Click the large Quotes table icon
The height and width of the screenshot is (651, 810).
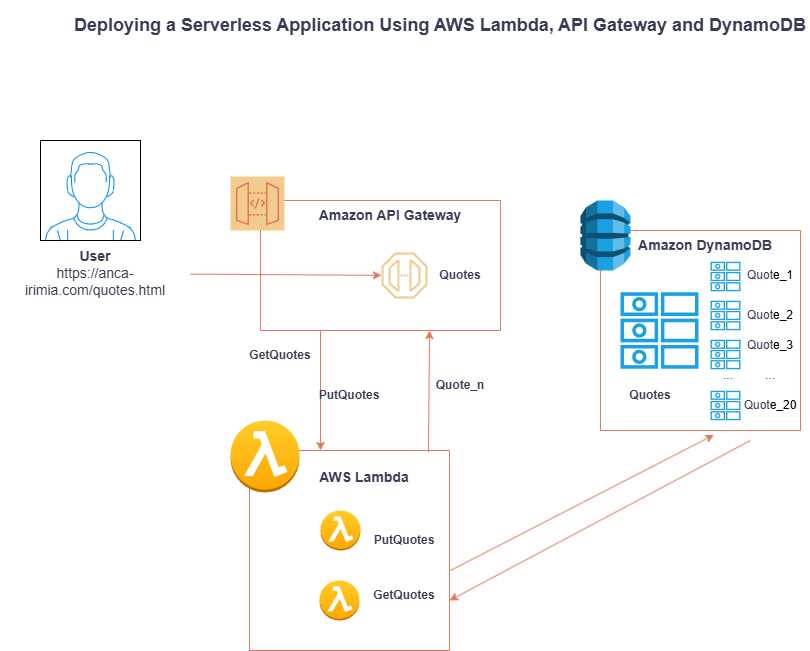coord(659,331)
